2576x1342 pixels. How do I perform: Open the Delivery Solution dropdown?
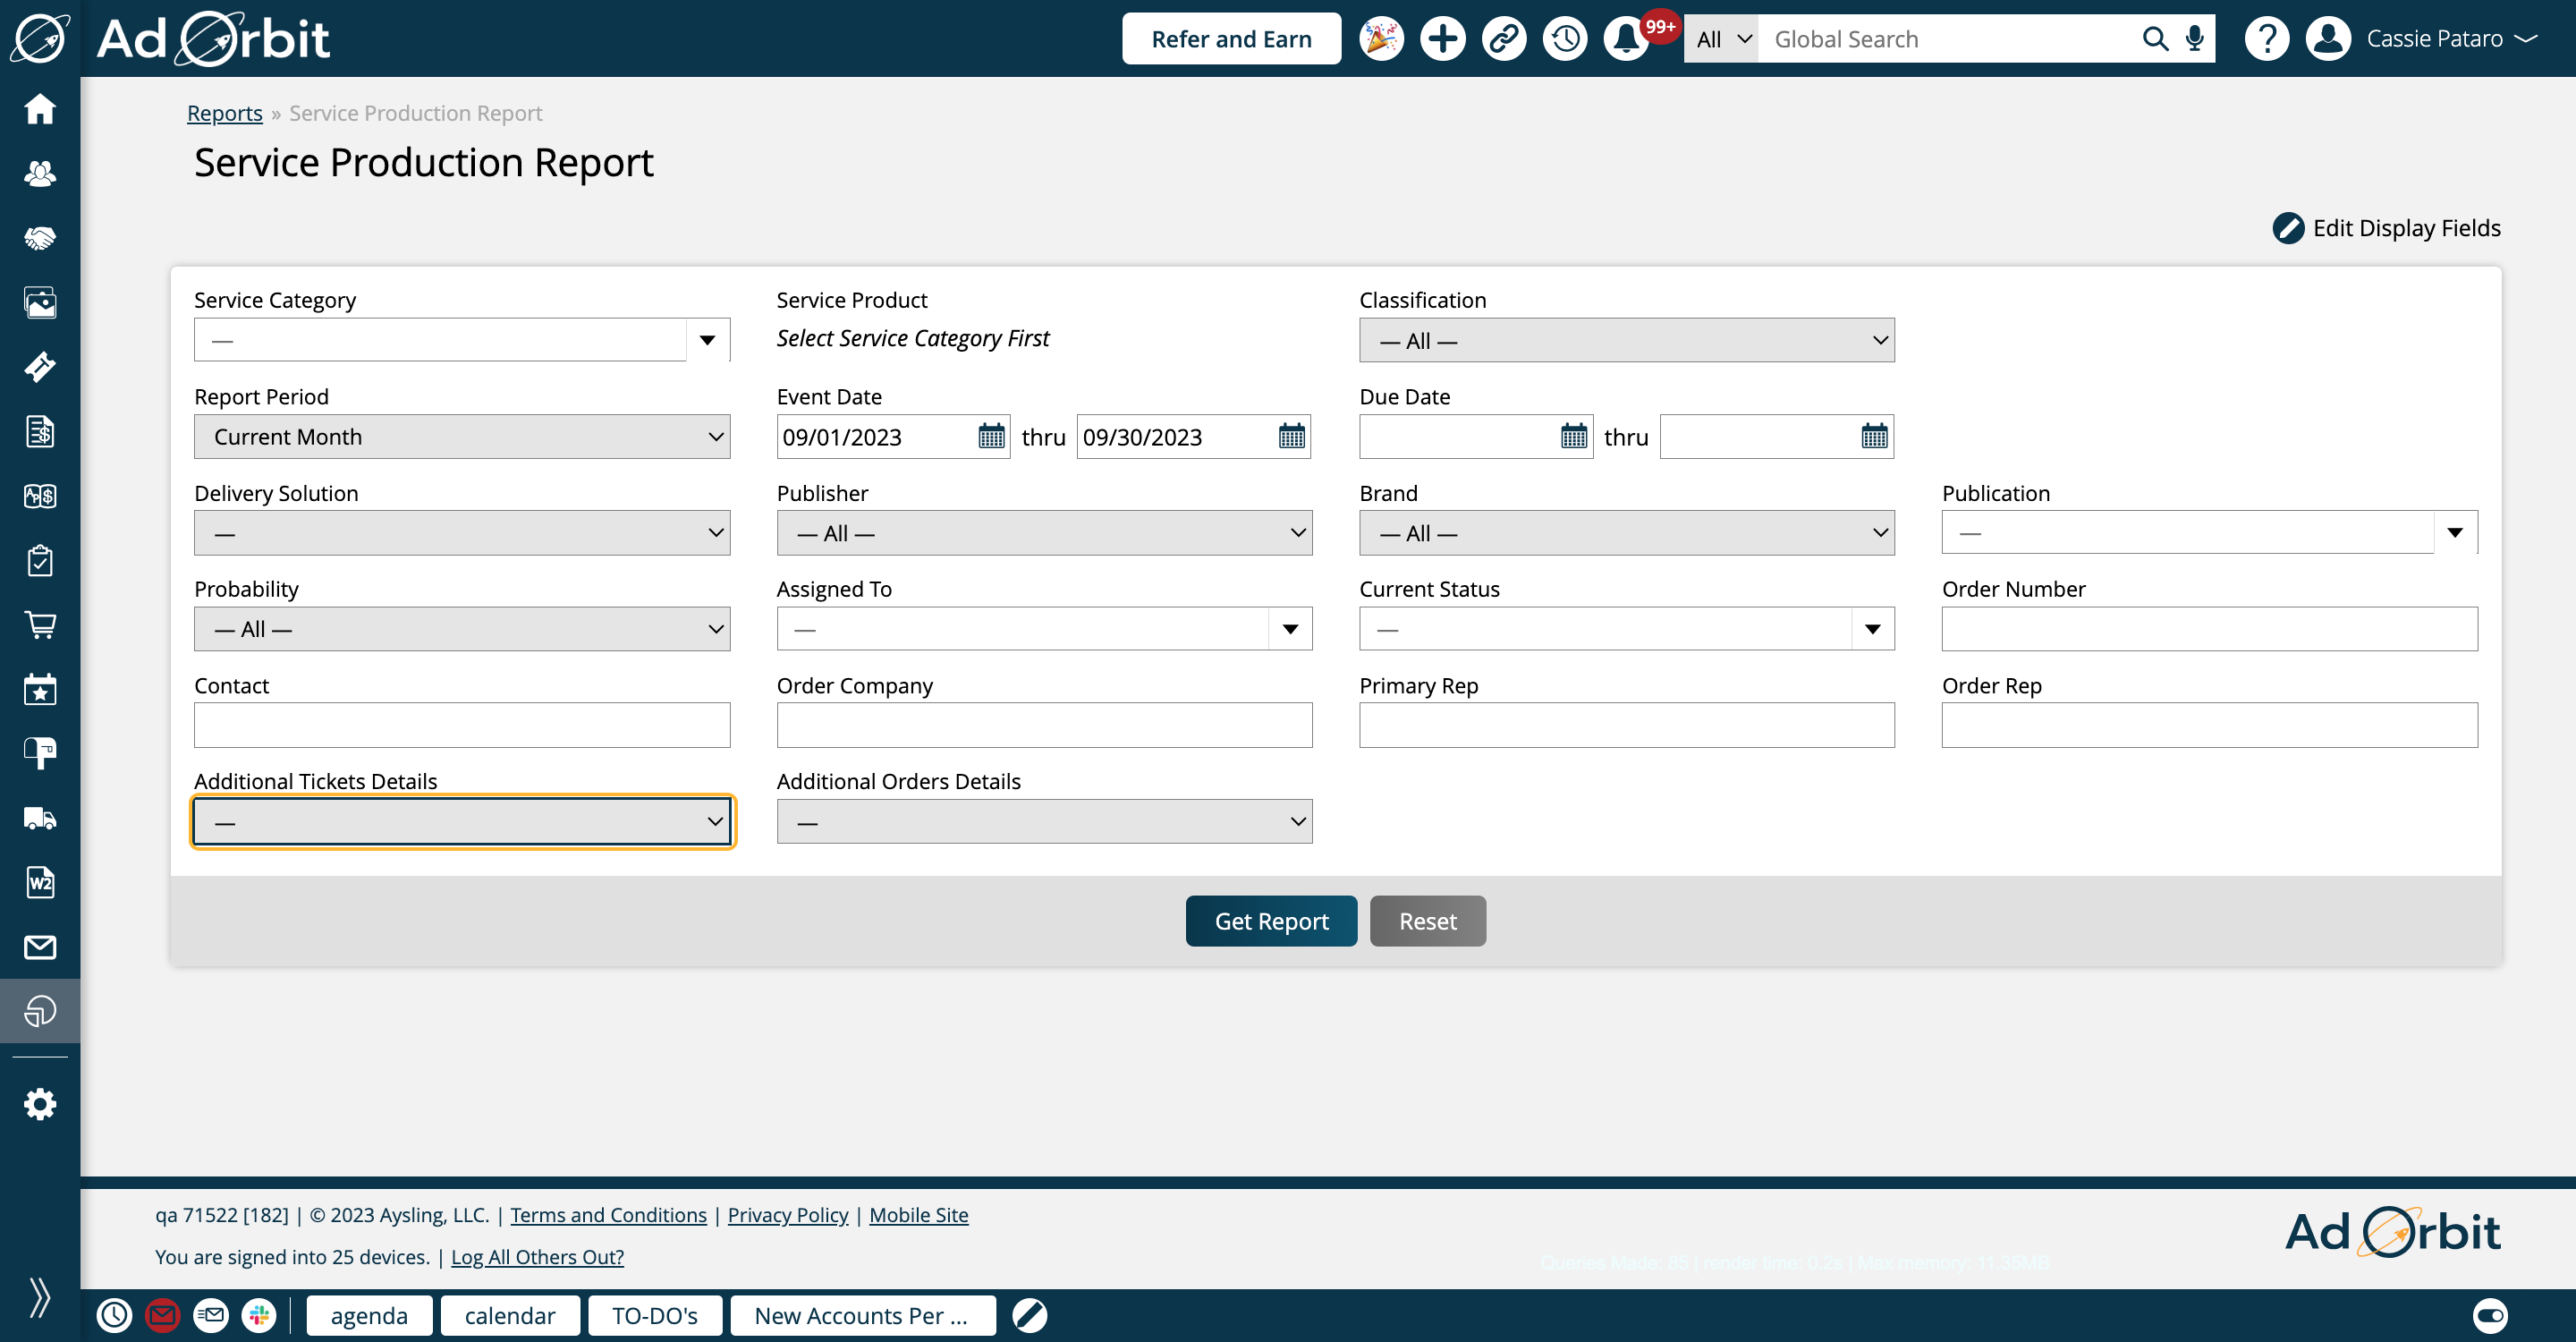tap(462, 532)
